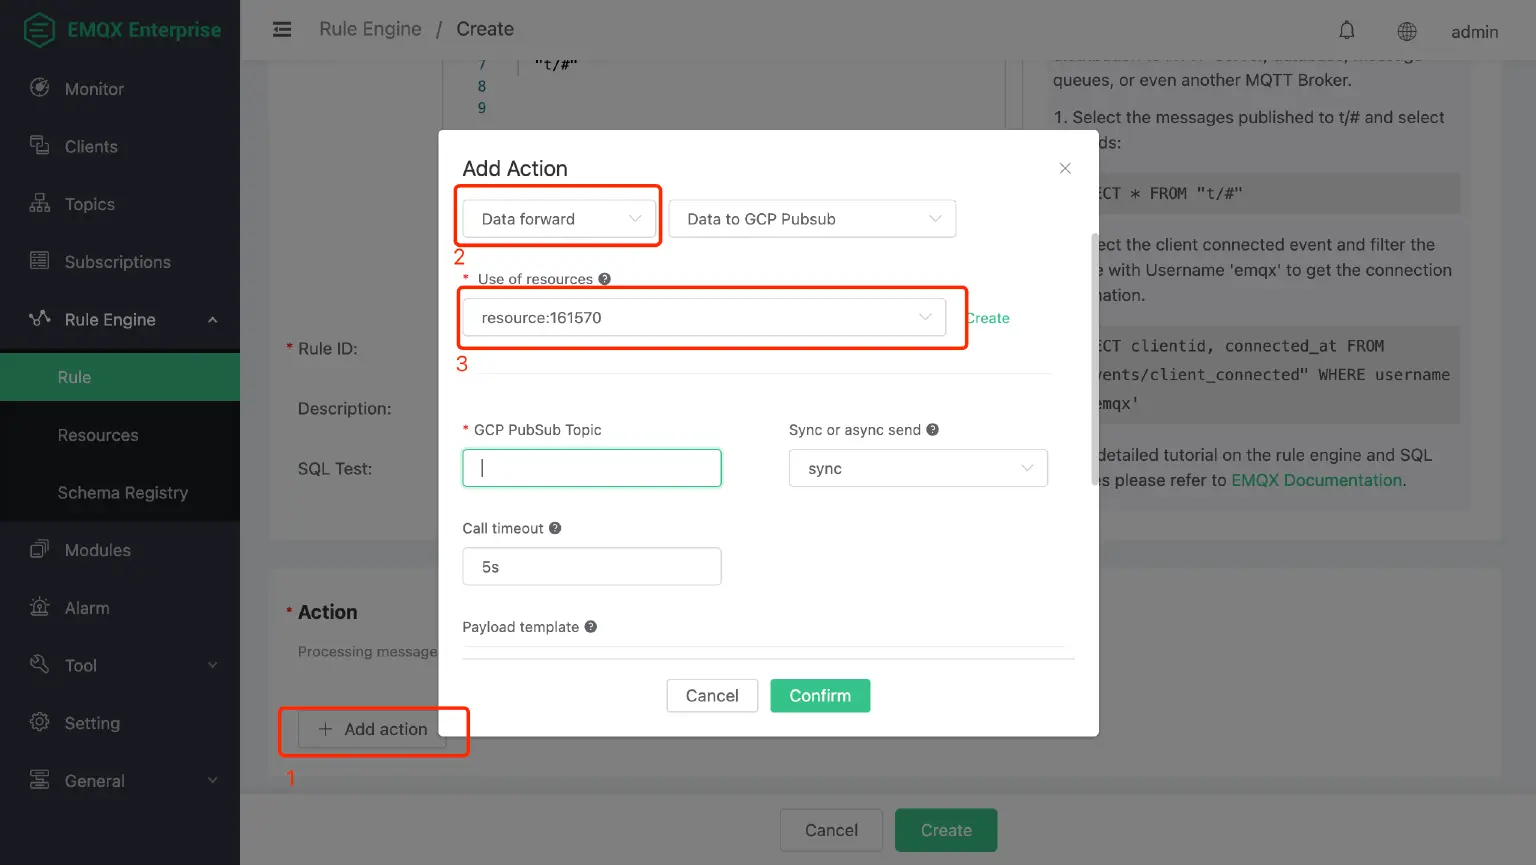Click the page-bottom Cancel button

click(x=831, y=830)
